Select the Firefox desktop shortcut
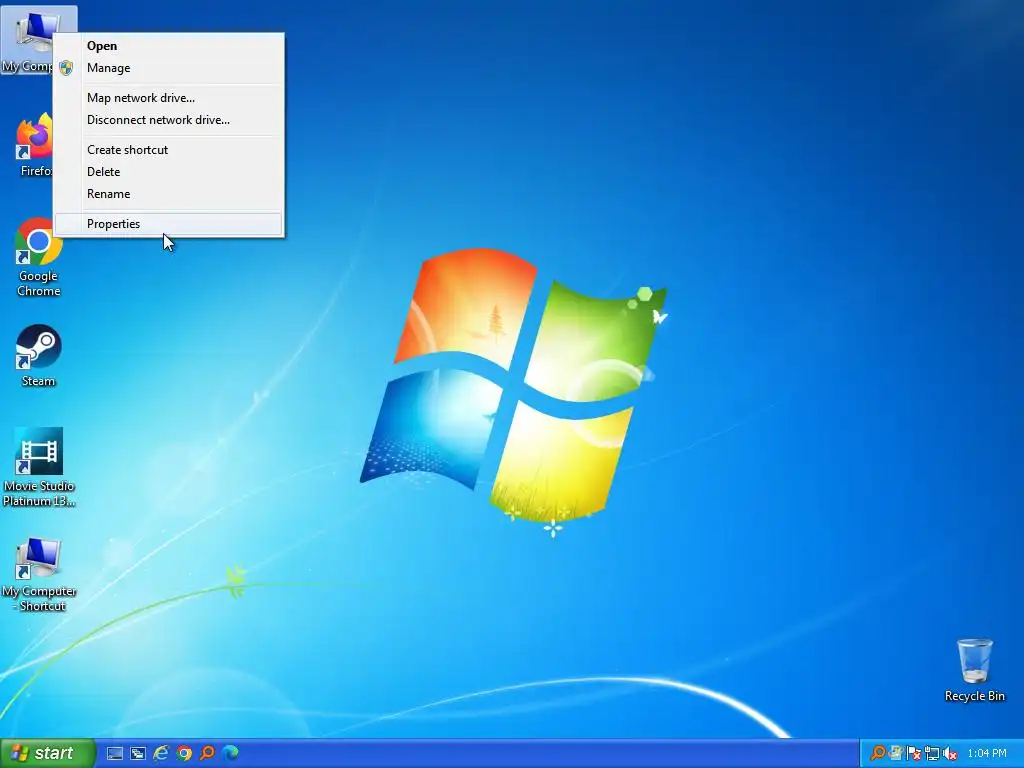The height and width of the screenshot is (768, 1024). [x=34, y=145]
